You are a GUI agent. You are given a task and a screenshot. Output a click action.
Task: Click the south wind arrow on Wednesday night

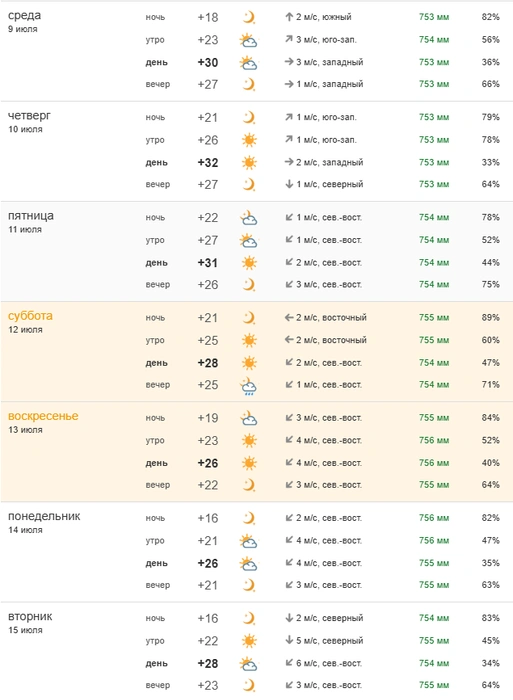(289, 17)
